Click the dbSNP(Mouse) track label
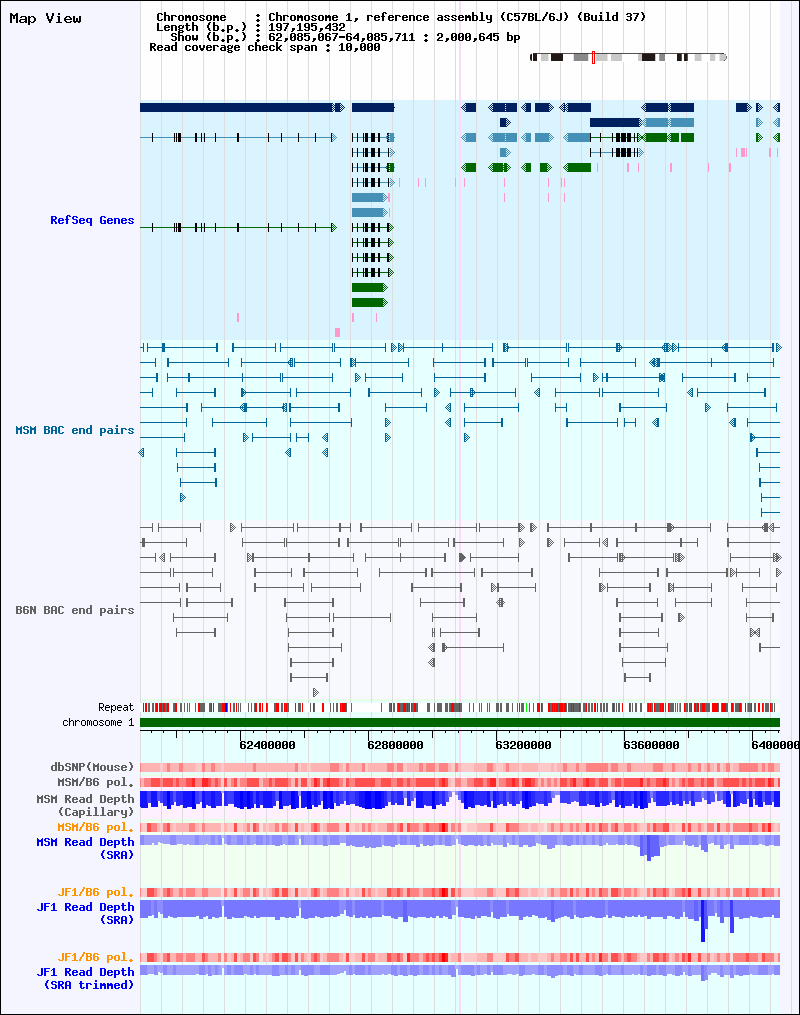Screen dimensions: 800x1015 click(x=92, y=766)
